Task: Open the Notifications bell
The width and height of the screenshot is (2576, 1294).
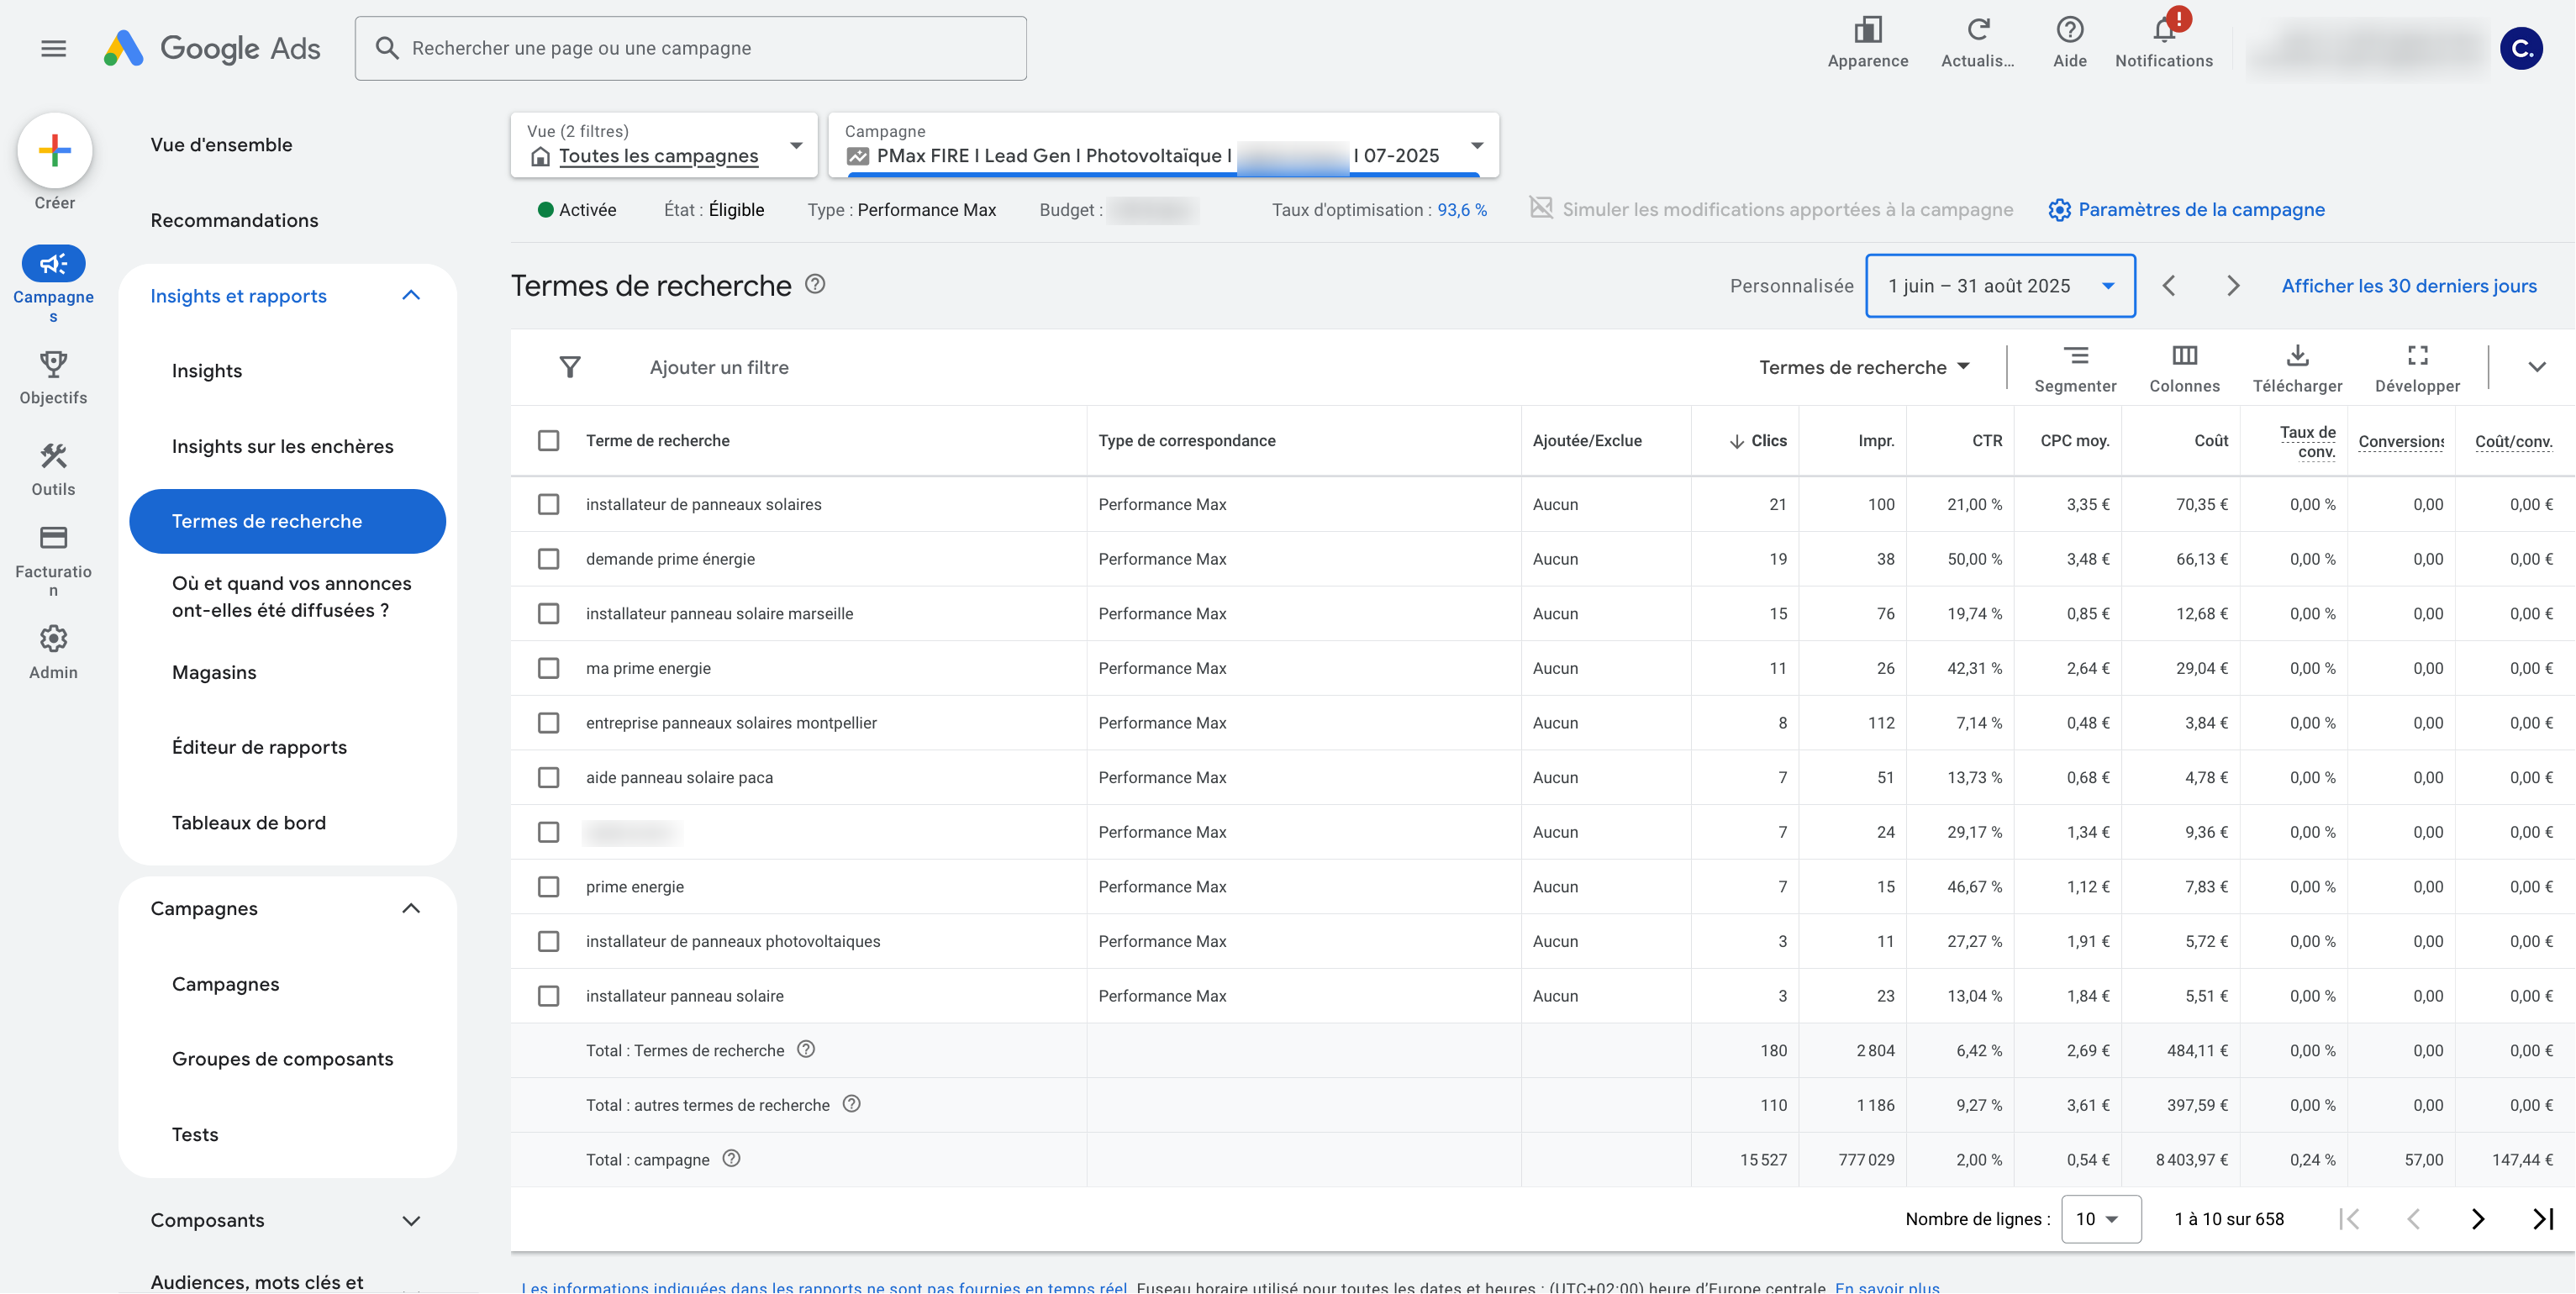Action: [2164, 31]
